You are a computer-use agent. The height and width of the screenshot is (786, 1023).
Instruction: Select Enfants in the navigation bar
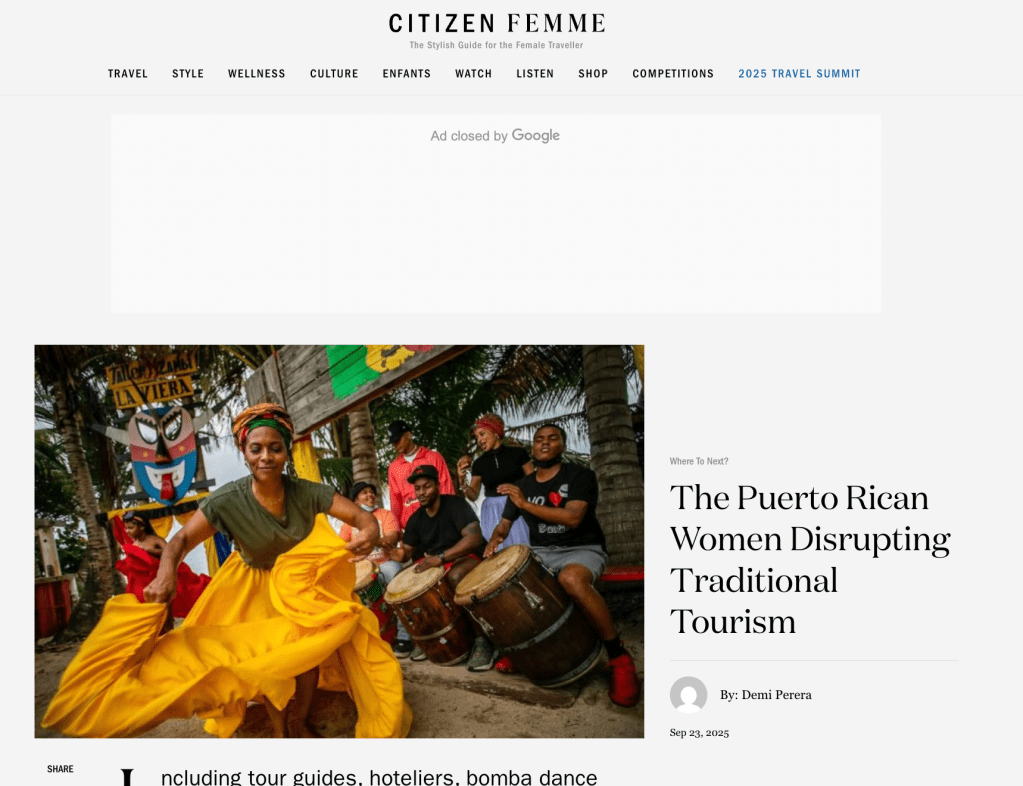[406, 74]
